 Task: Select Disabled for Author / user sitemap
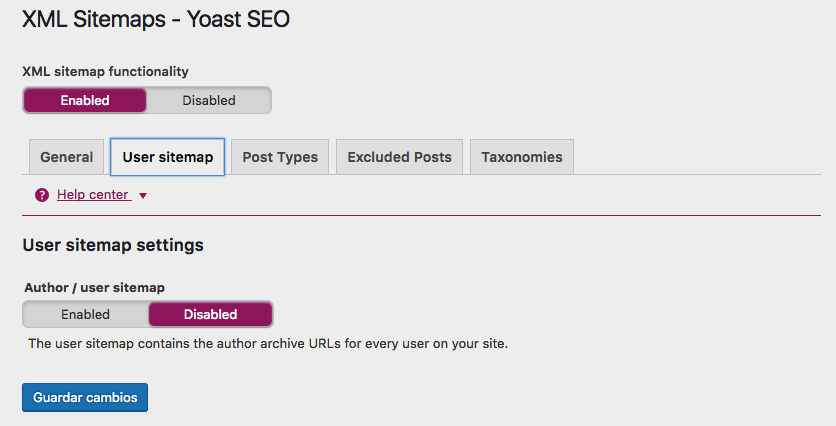coord(211,314)
